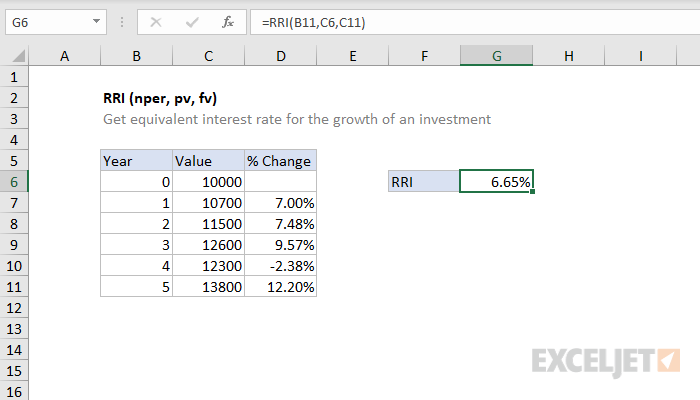Click Value cell 10700

(x=208, y=203)
